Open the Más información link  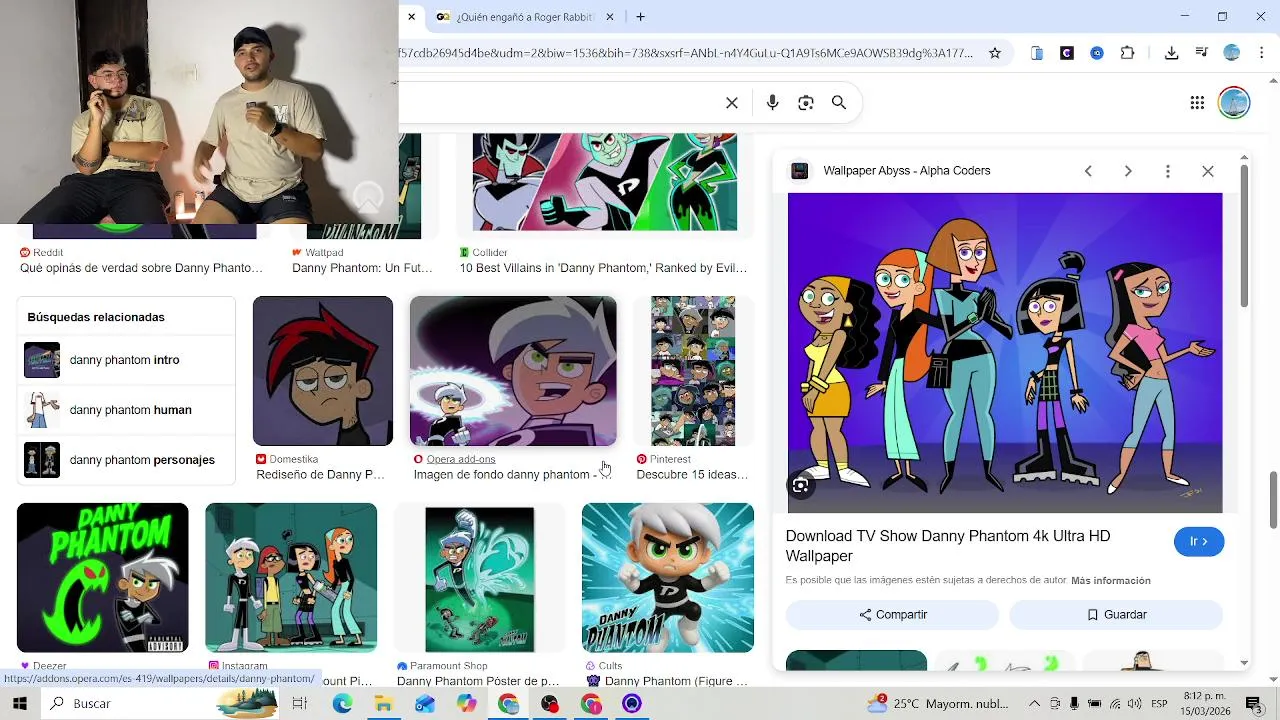[1111, 581]
